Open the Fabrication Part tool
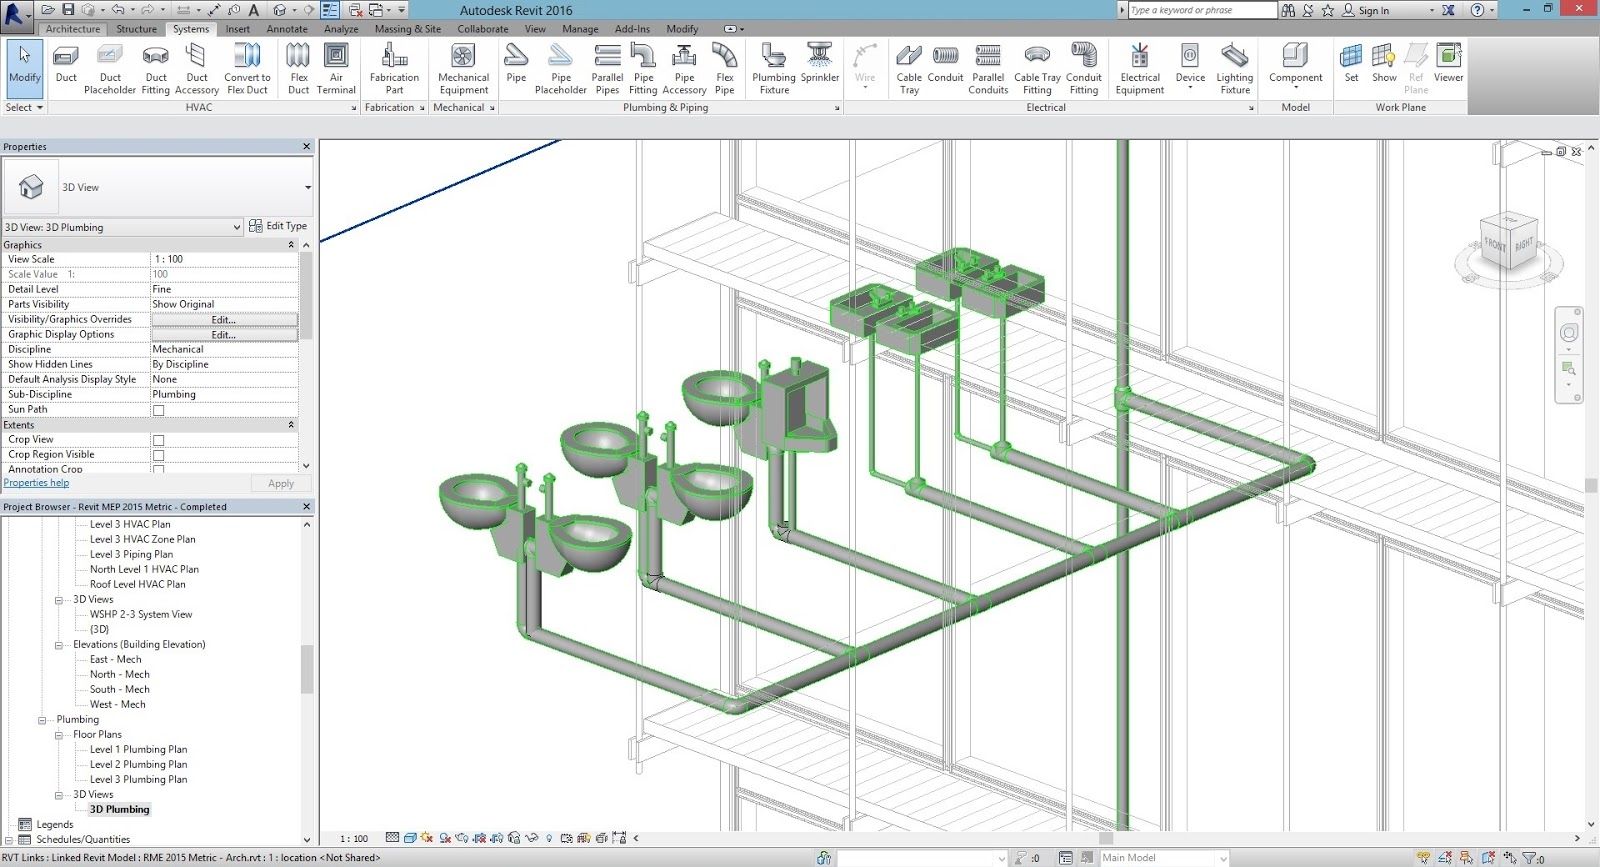Image resolution: width=1600 pixels, height=867 pixels. click(x=394, y=68)
